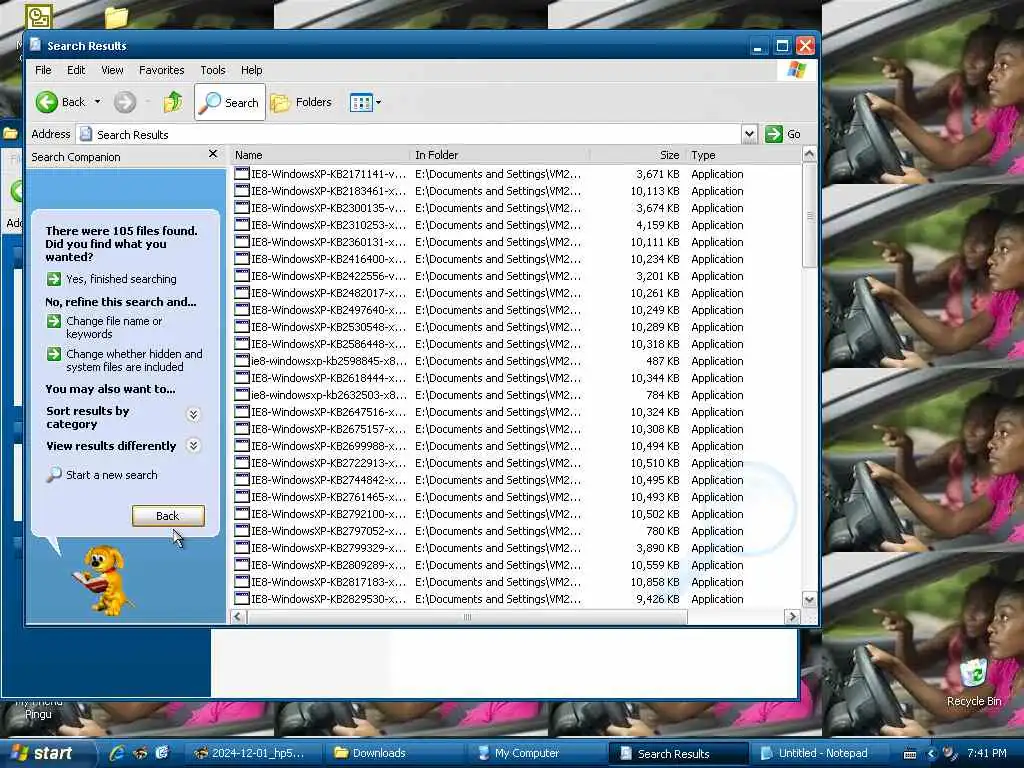
Task: Select file name IE8-WindowsXP-KB2744842
Action: (x=328, y=480)
